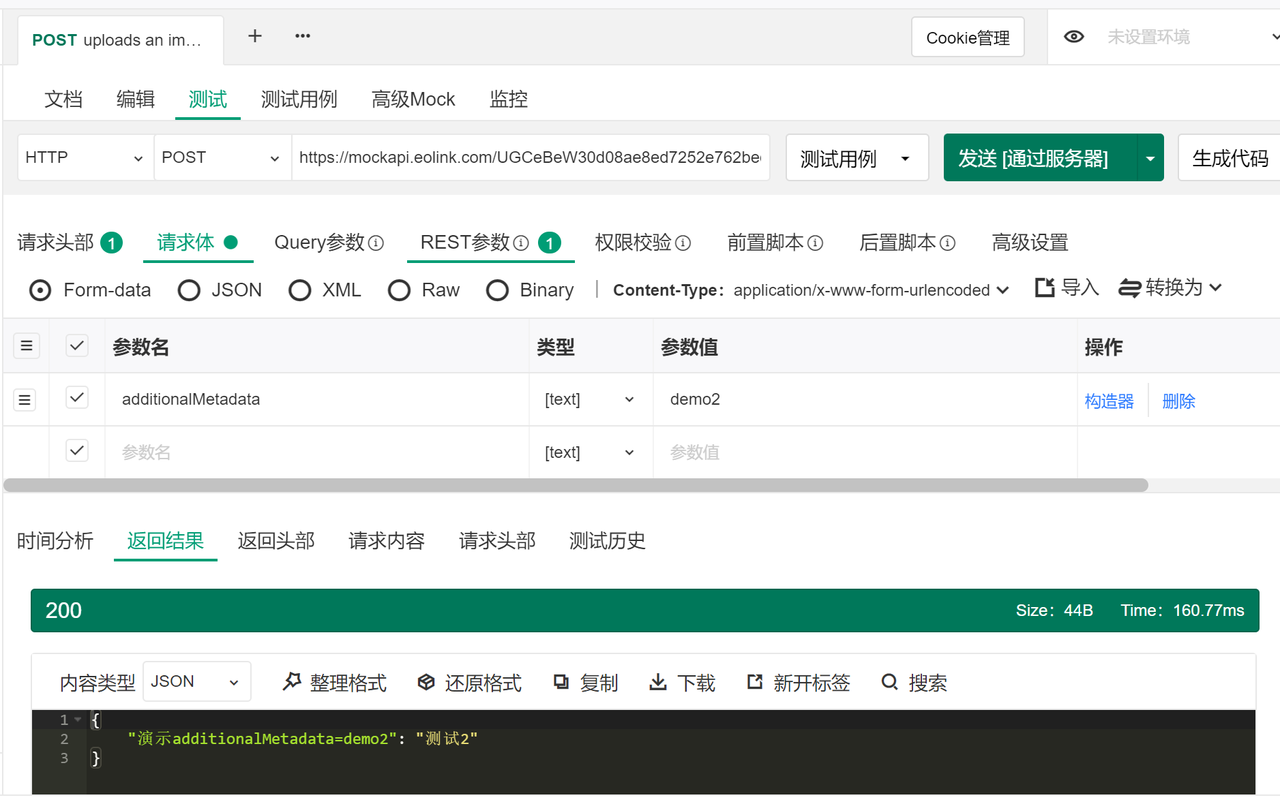The height and width of the screenshot is (804, 1280).
Task: Switch to the 测试用例 tab
Action: 299,99
